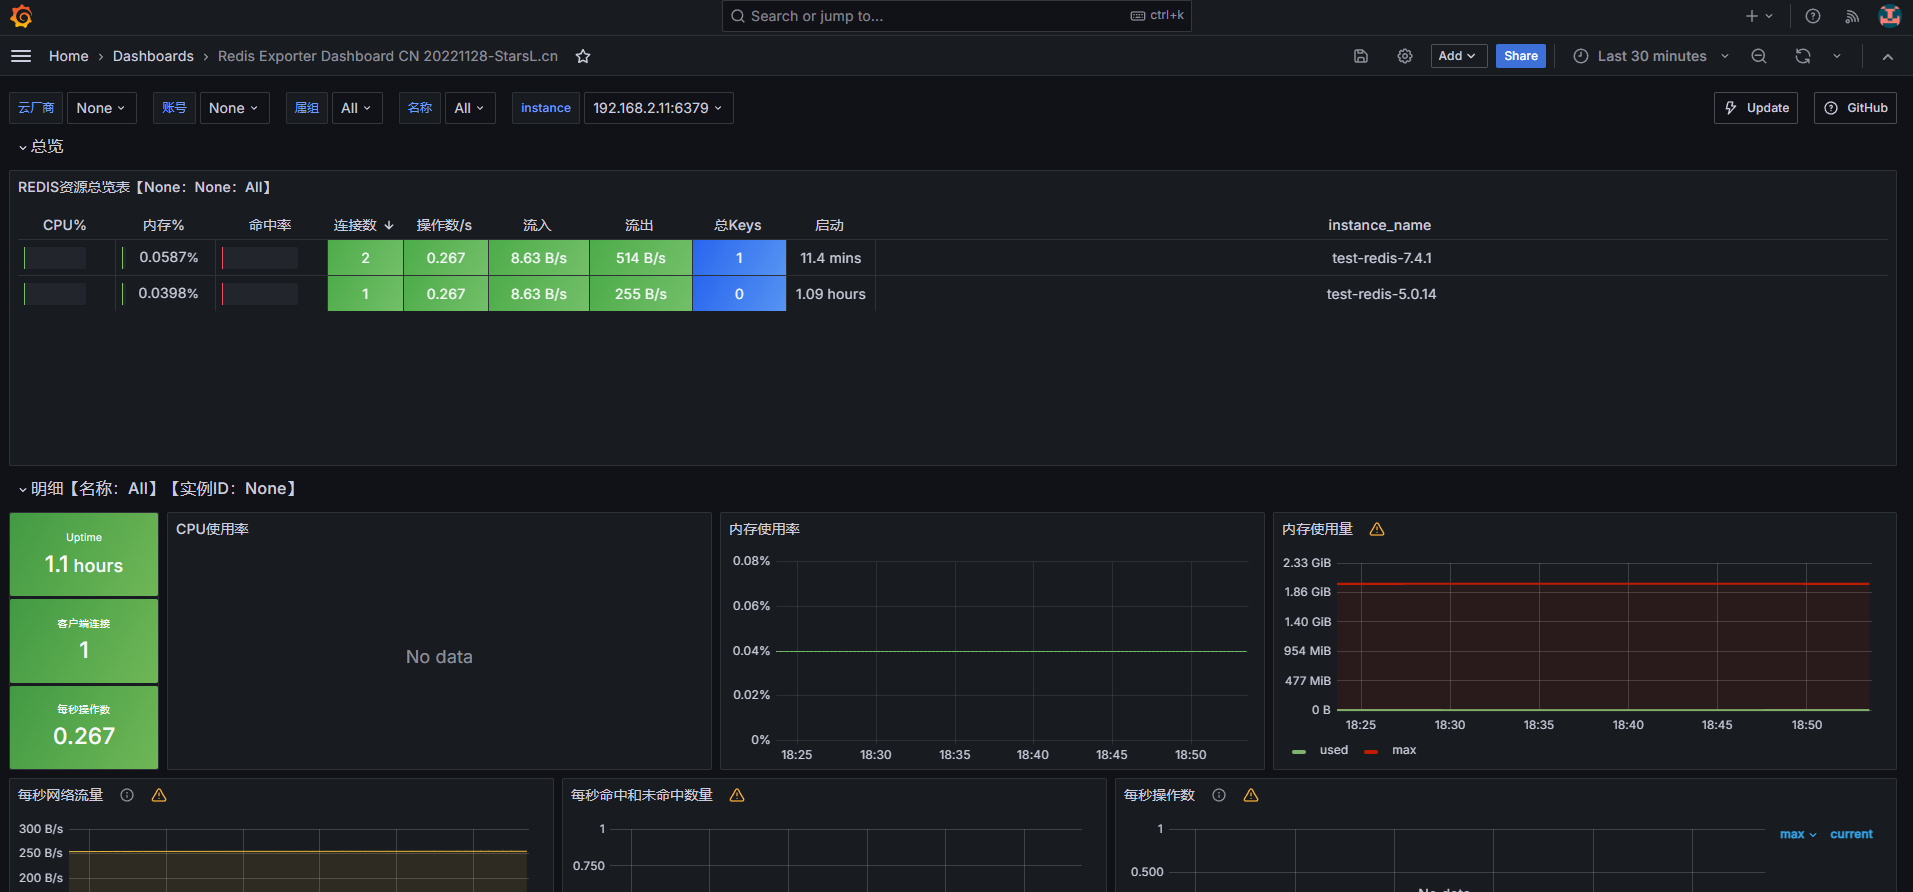Sort table by 命中率 column header

click(x=270, y=225)
